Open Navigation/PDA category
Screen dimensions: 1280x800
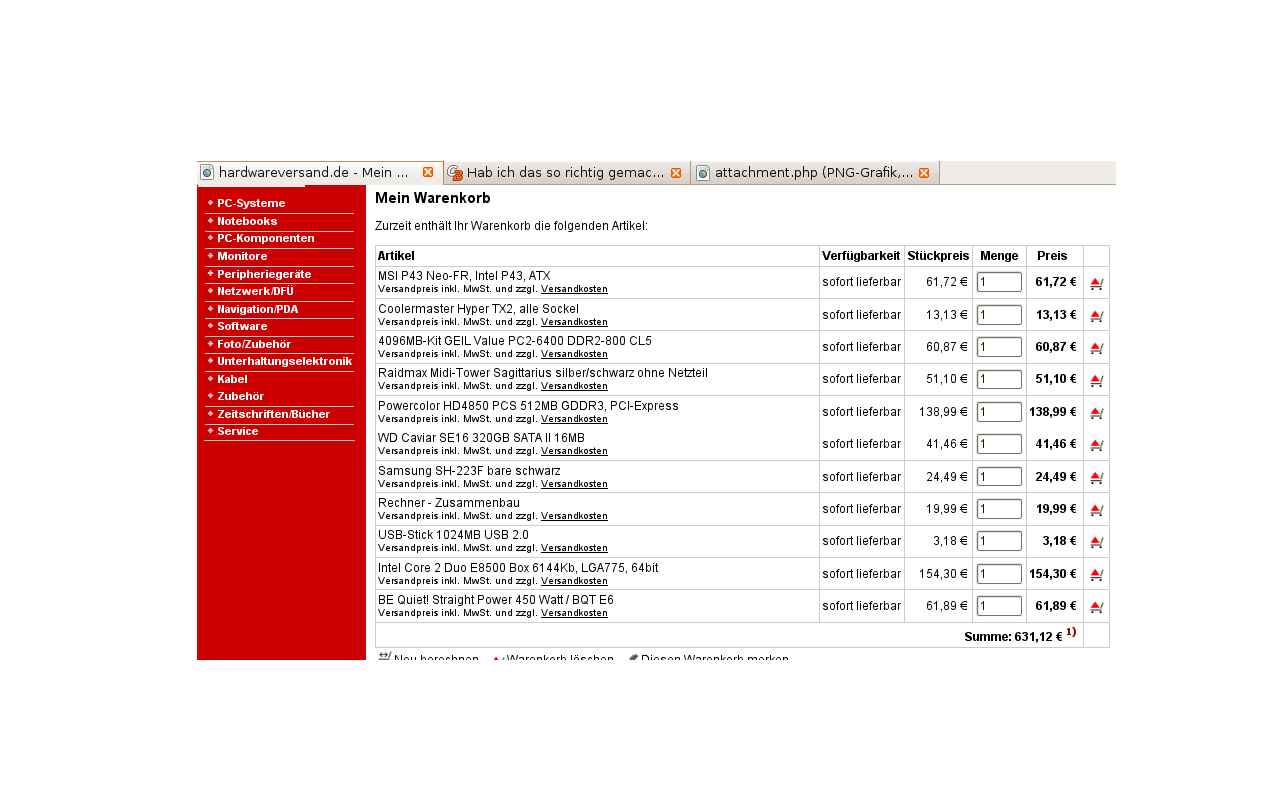point(257,309)
